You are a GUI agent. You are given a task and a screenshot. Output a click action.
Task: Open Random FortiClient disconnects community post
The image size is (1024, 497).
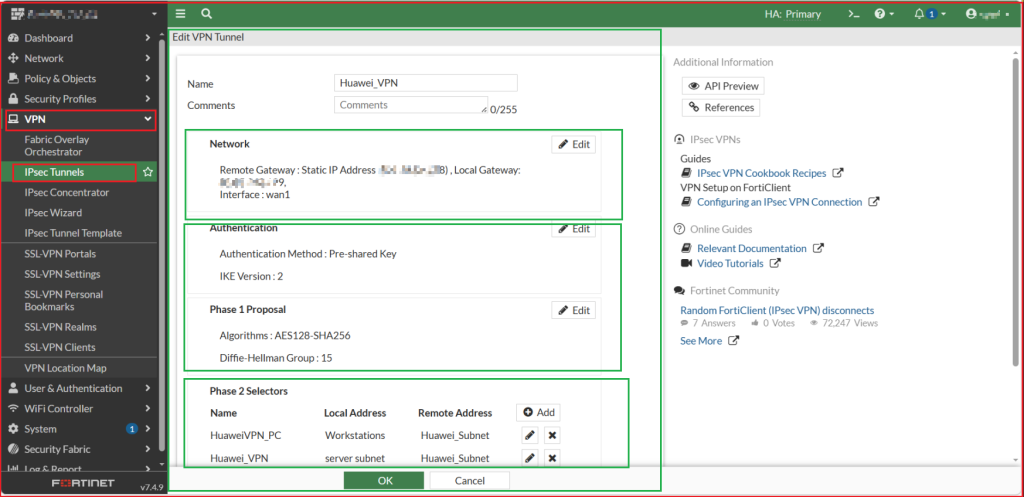(777, 311)
